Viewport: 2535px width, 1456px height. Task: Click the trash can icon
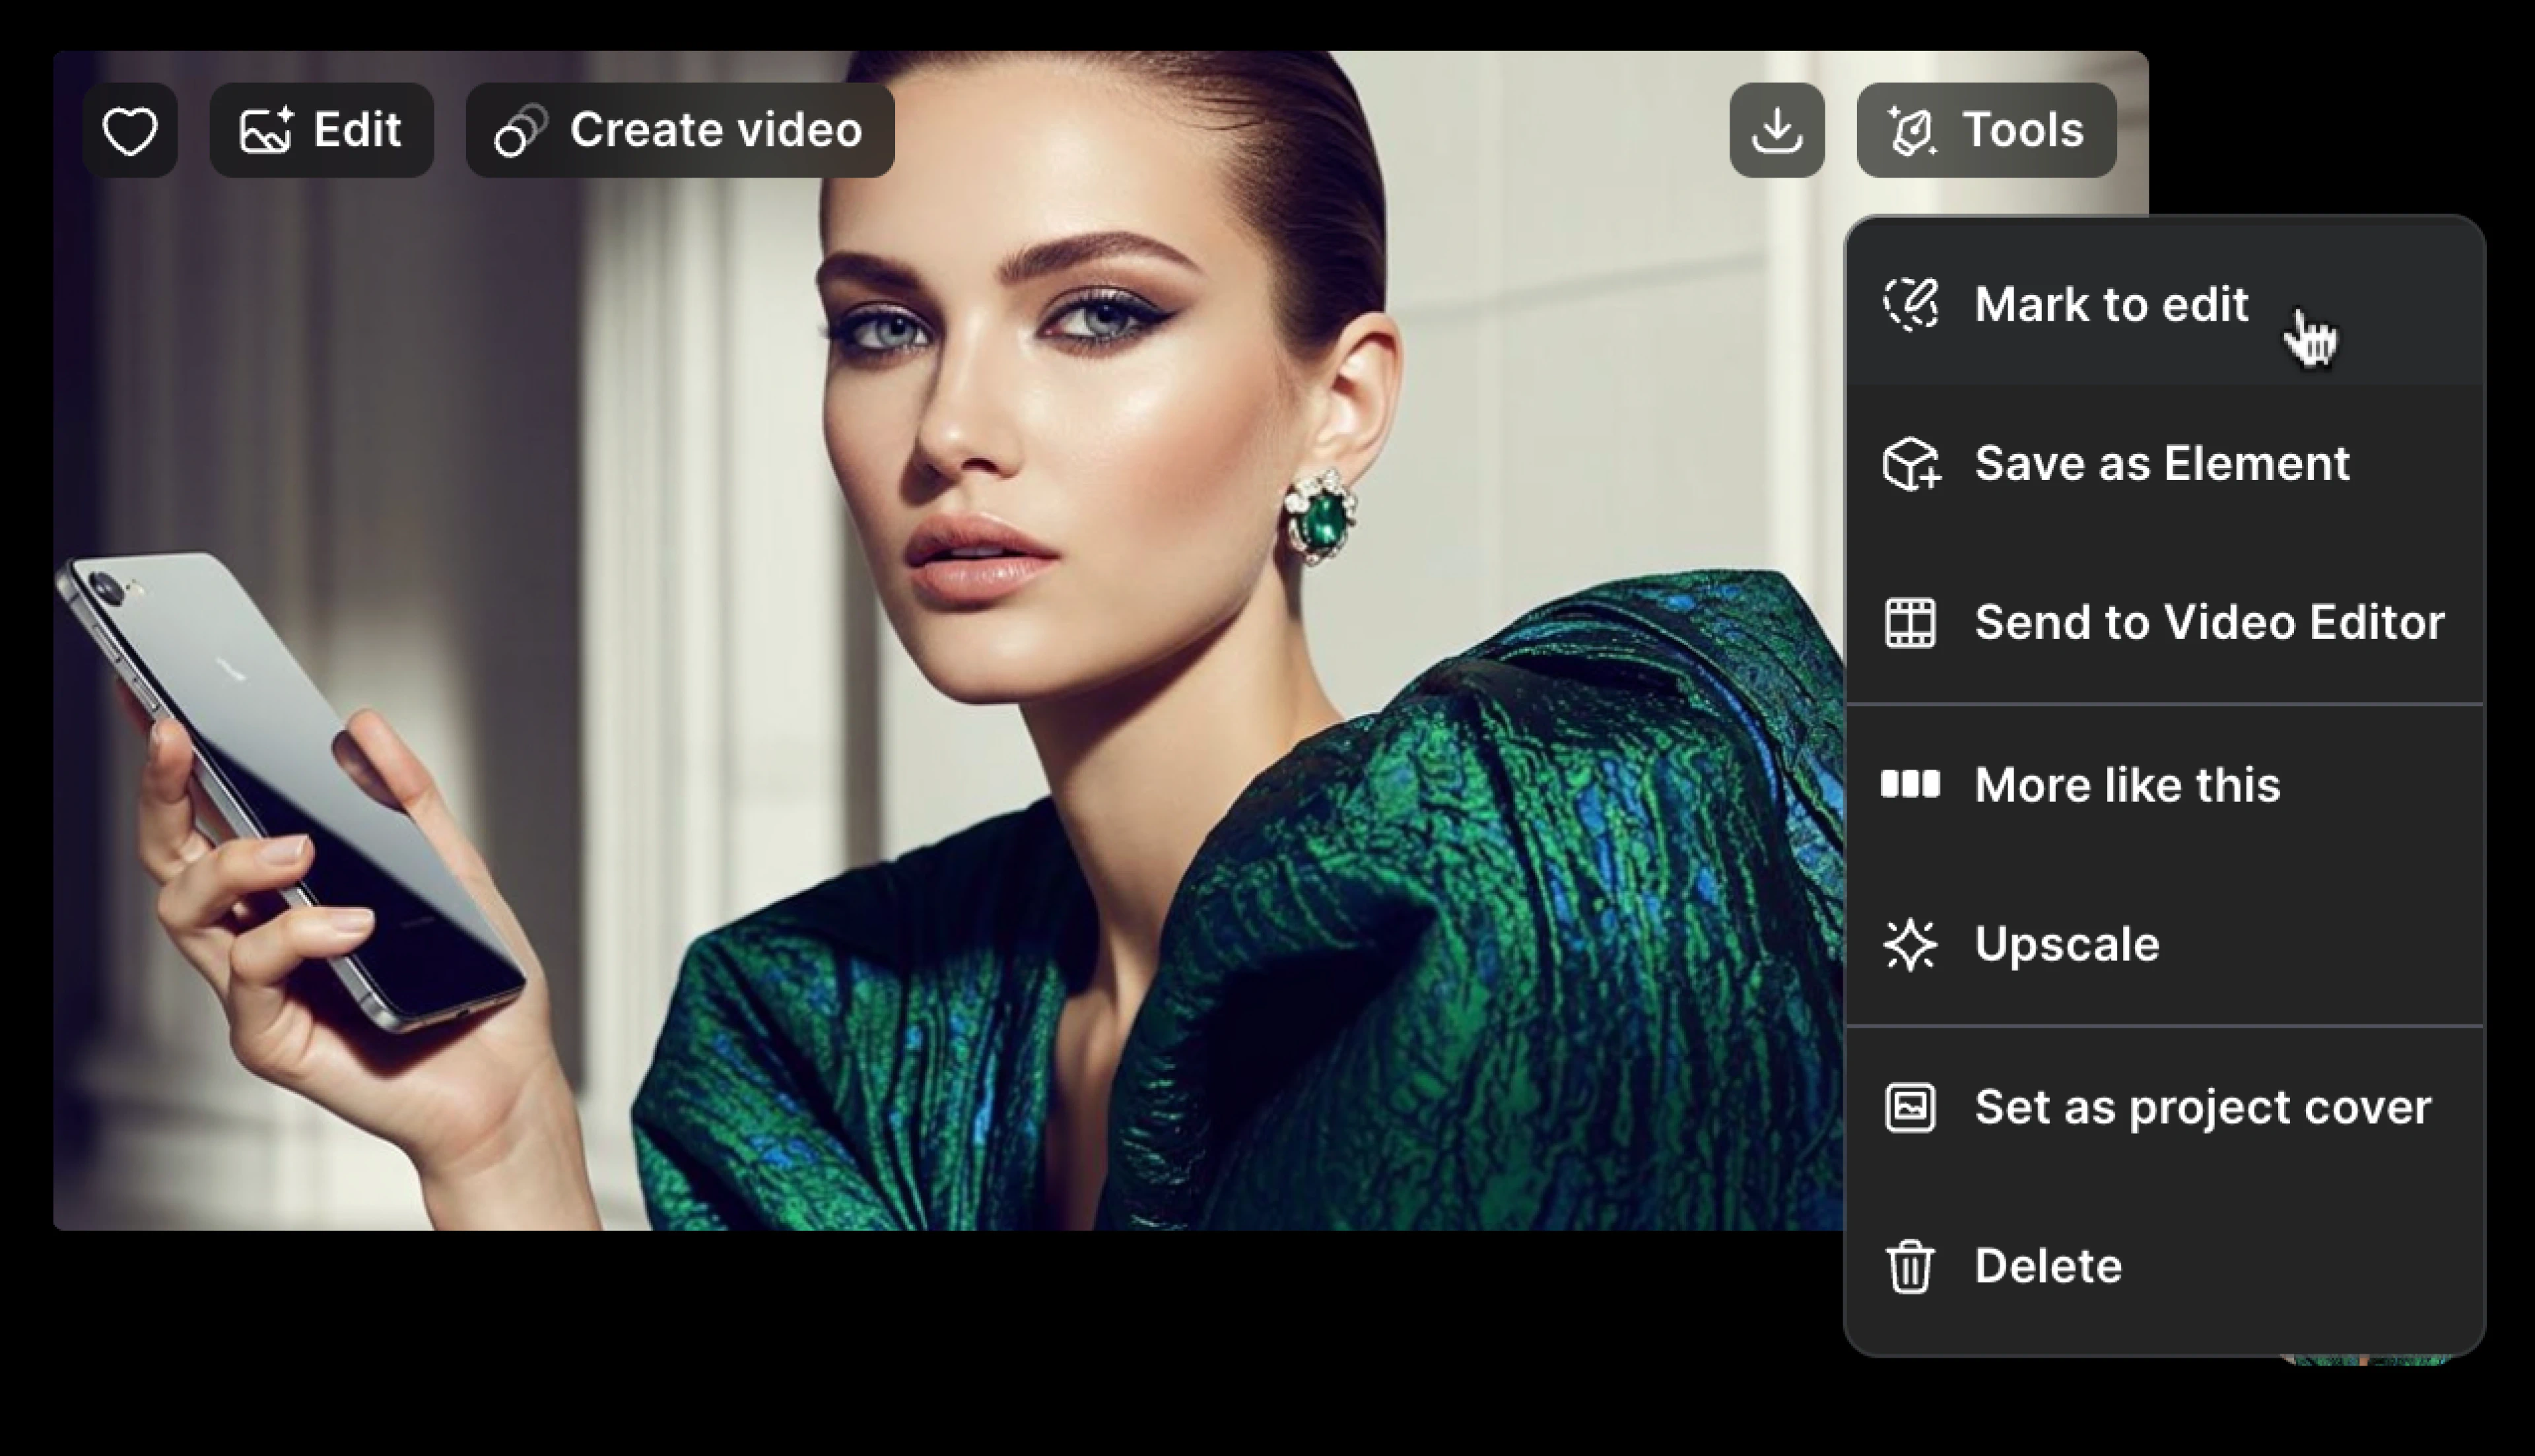click(x=1910, y=1267)
